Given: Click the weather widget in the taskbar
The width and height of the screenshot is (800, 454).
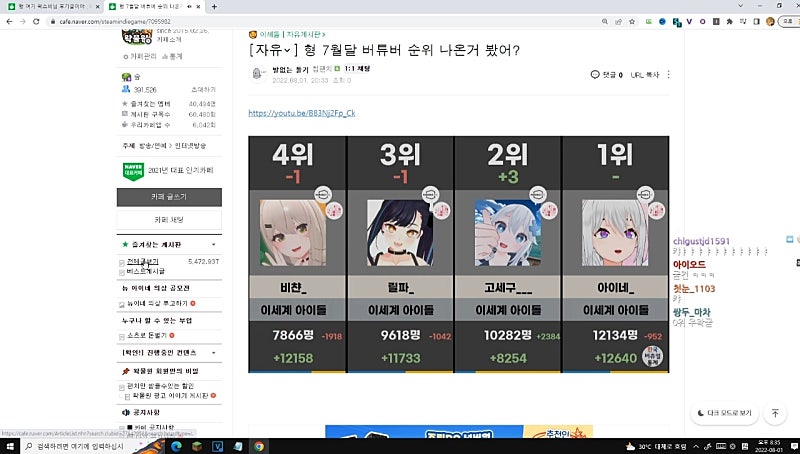Looking at the screenshot, I should (x=656, y=446).
